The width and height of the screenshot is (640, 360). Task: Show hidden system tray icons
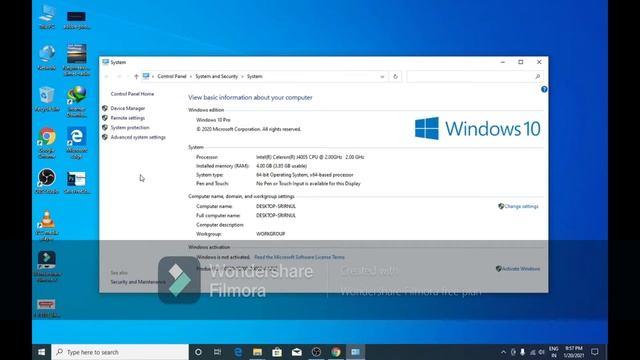tap(503, 352)
